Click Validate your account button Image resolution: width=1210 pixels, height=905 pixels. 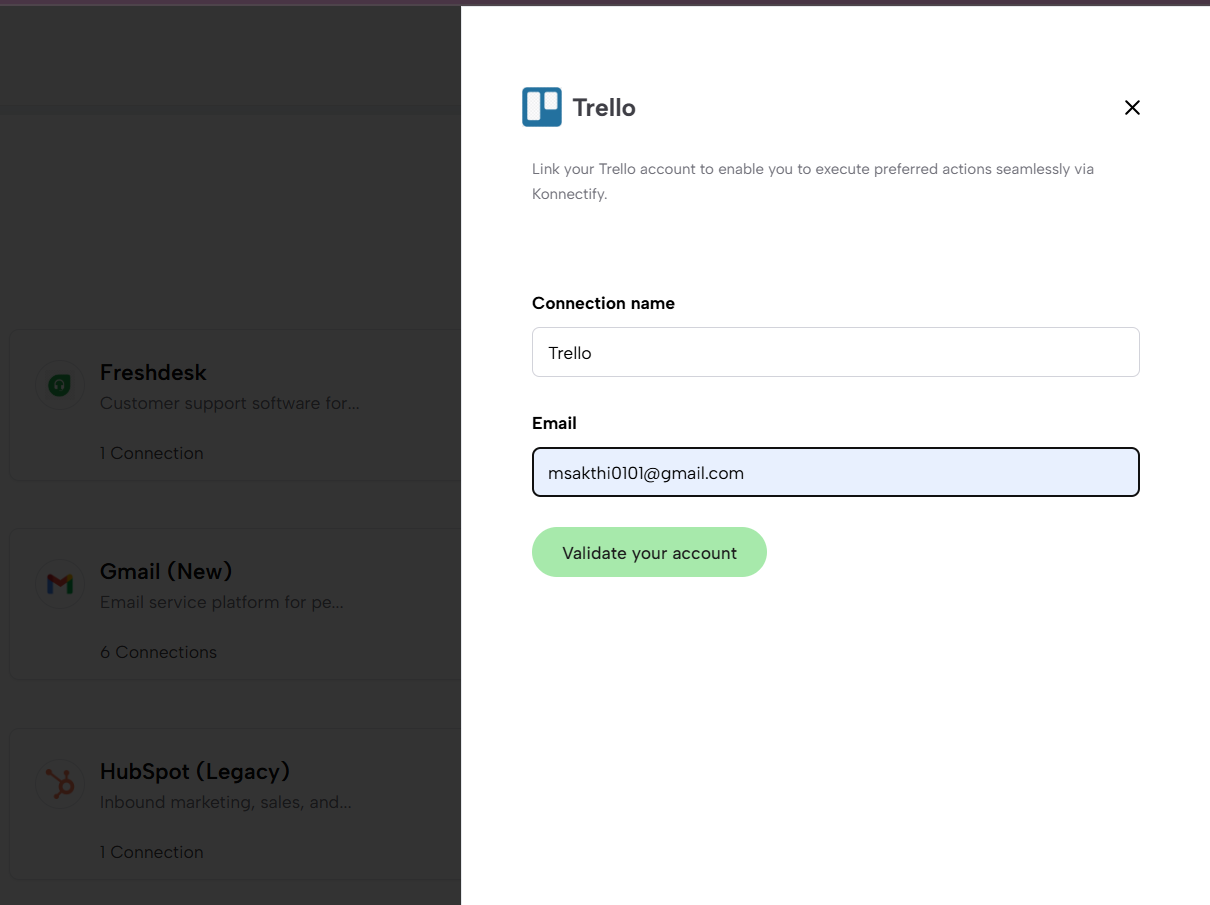click(x=649, y=552)
